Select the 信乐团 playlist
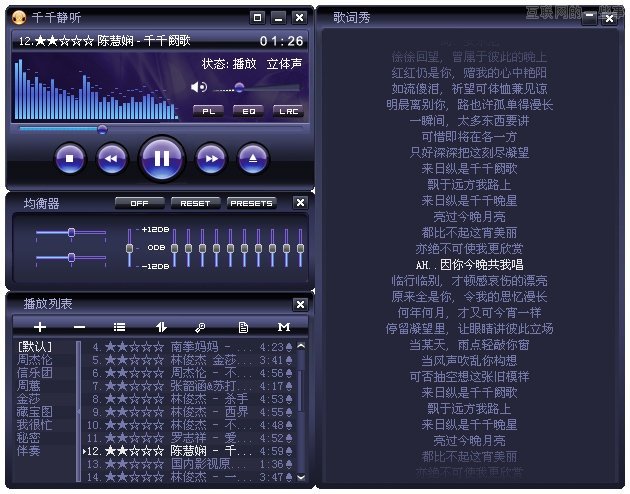The width and height of the screenshot is (630, 494). [35, 372]
